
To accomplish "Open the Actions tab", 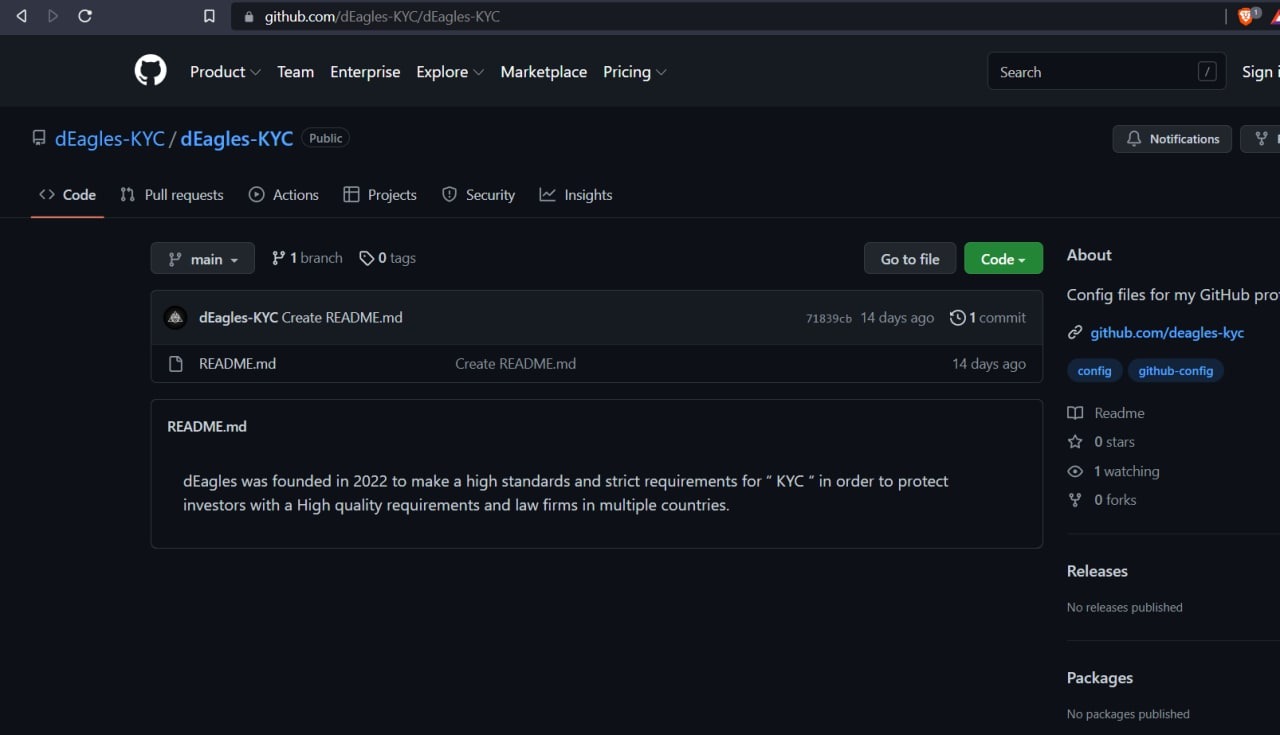I will click(x=284, y=195).
